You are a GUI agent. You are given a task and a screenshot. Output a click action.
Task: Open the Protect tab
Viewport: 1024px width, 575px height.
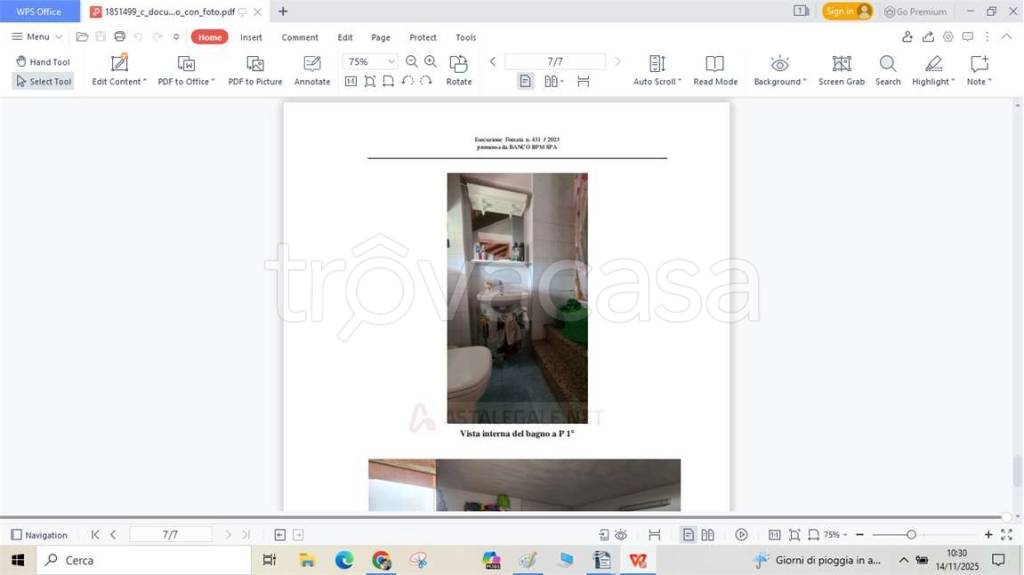click(x=423, y=37)
